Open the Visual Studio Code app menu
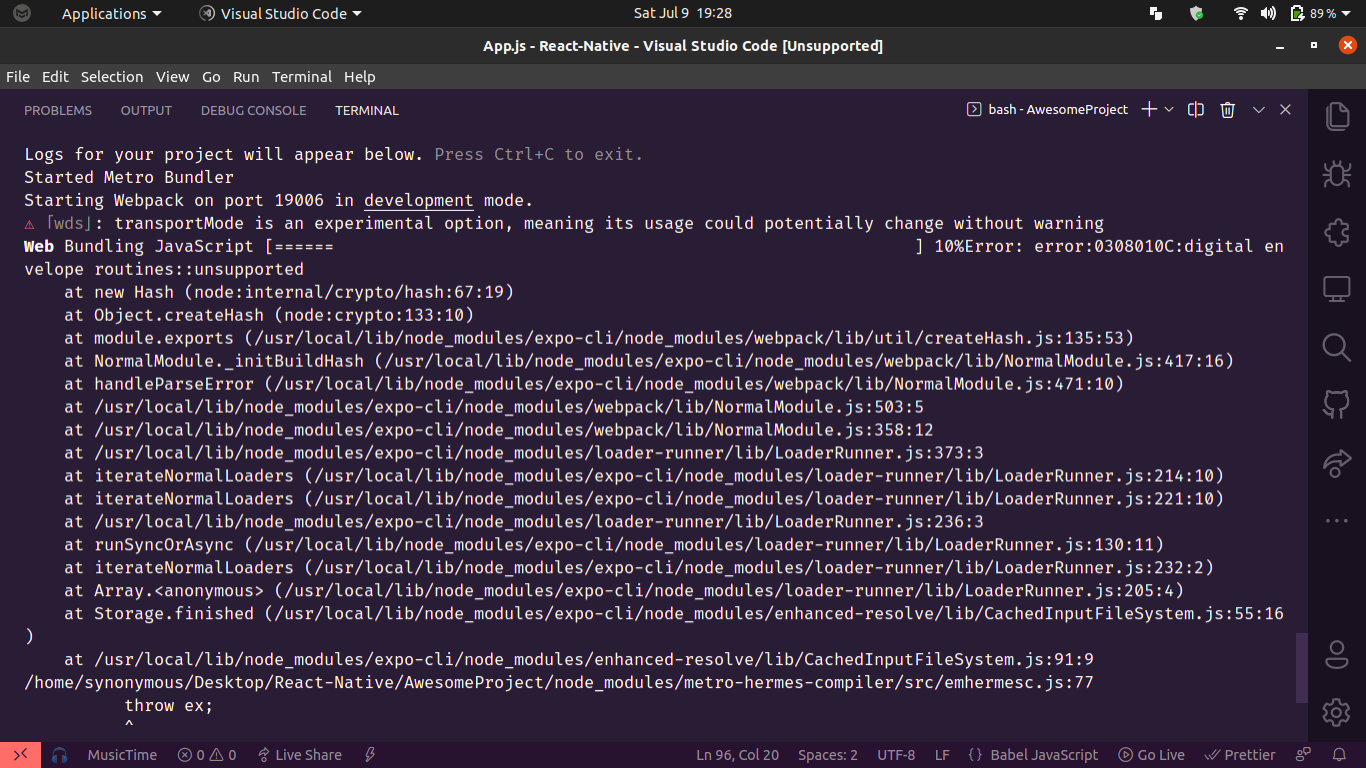This screenshot has width=1366, height=768. coord(280,14)
